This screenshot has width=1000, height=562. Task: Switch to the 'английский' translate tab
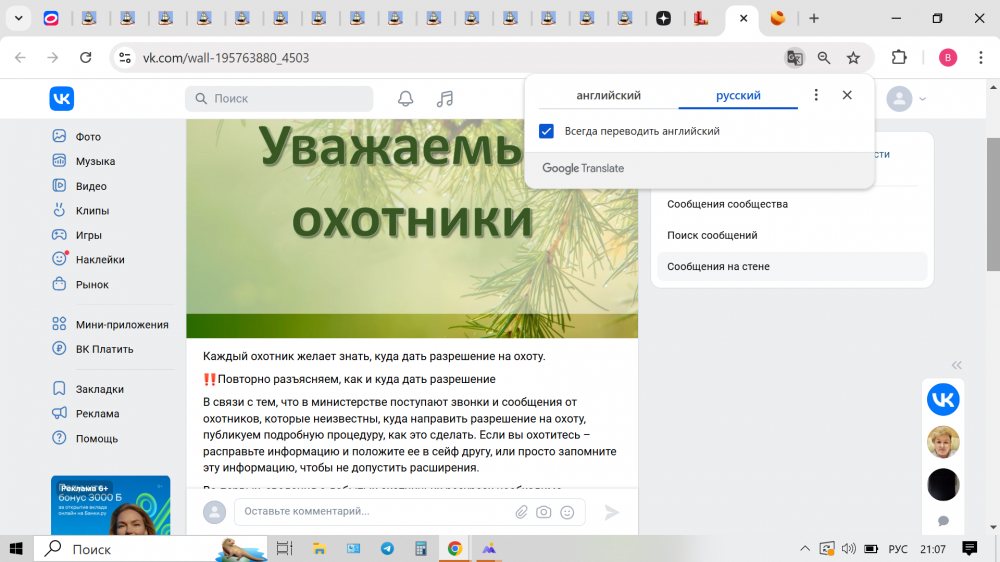[x=608, y=96]
